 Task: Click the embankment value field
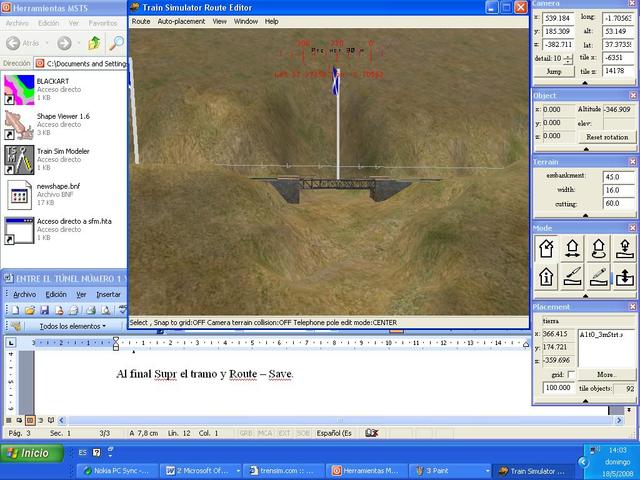point(615,176)
